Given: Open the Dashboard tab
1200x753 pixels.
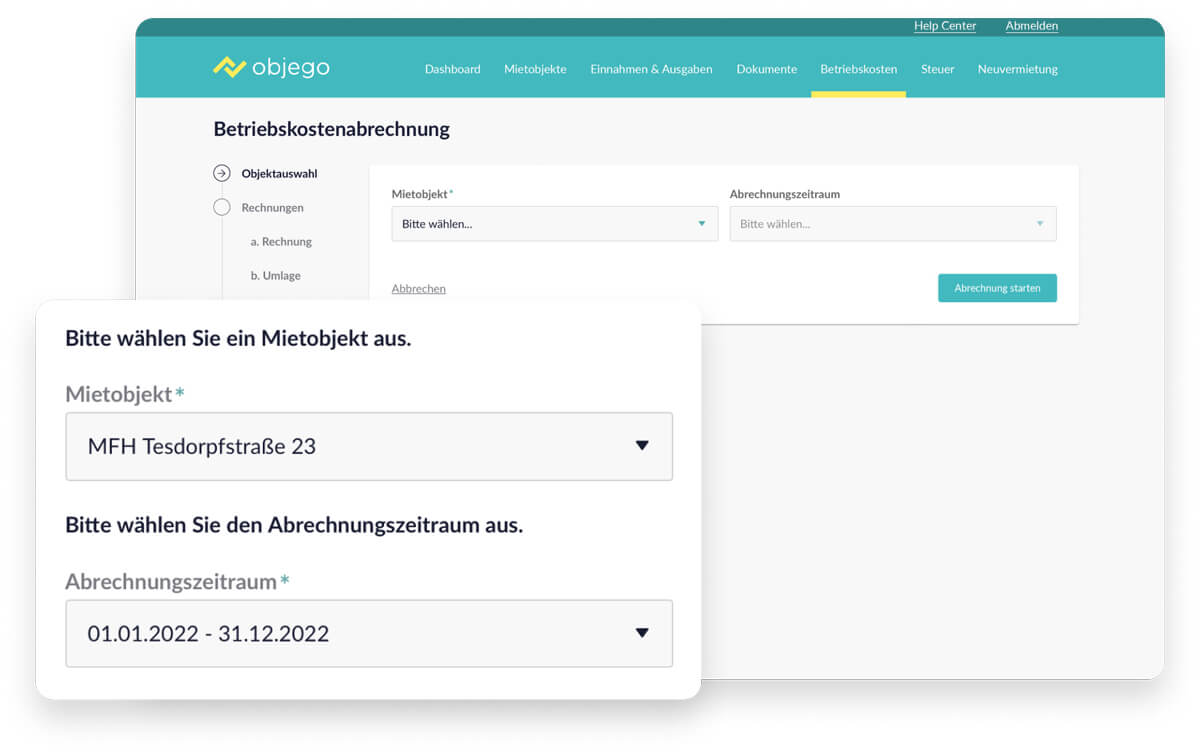Looking at the screenshot, I should [x=452, y=69].
